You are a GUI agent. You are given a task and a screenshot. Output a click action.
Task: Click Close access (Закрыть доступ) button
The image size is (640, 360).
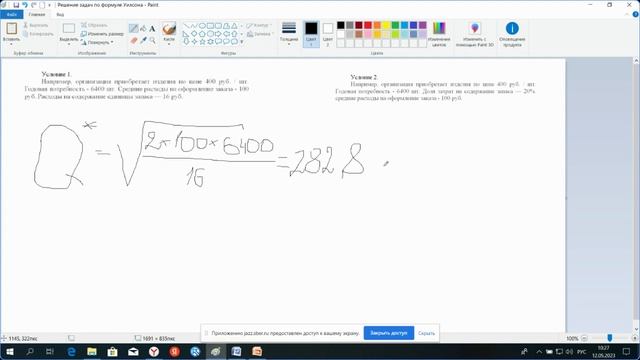click(389, 333)
